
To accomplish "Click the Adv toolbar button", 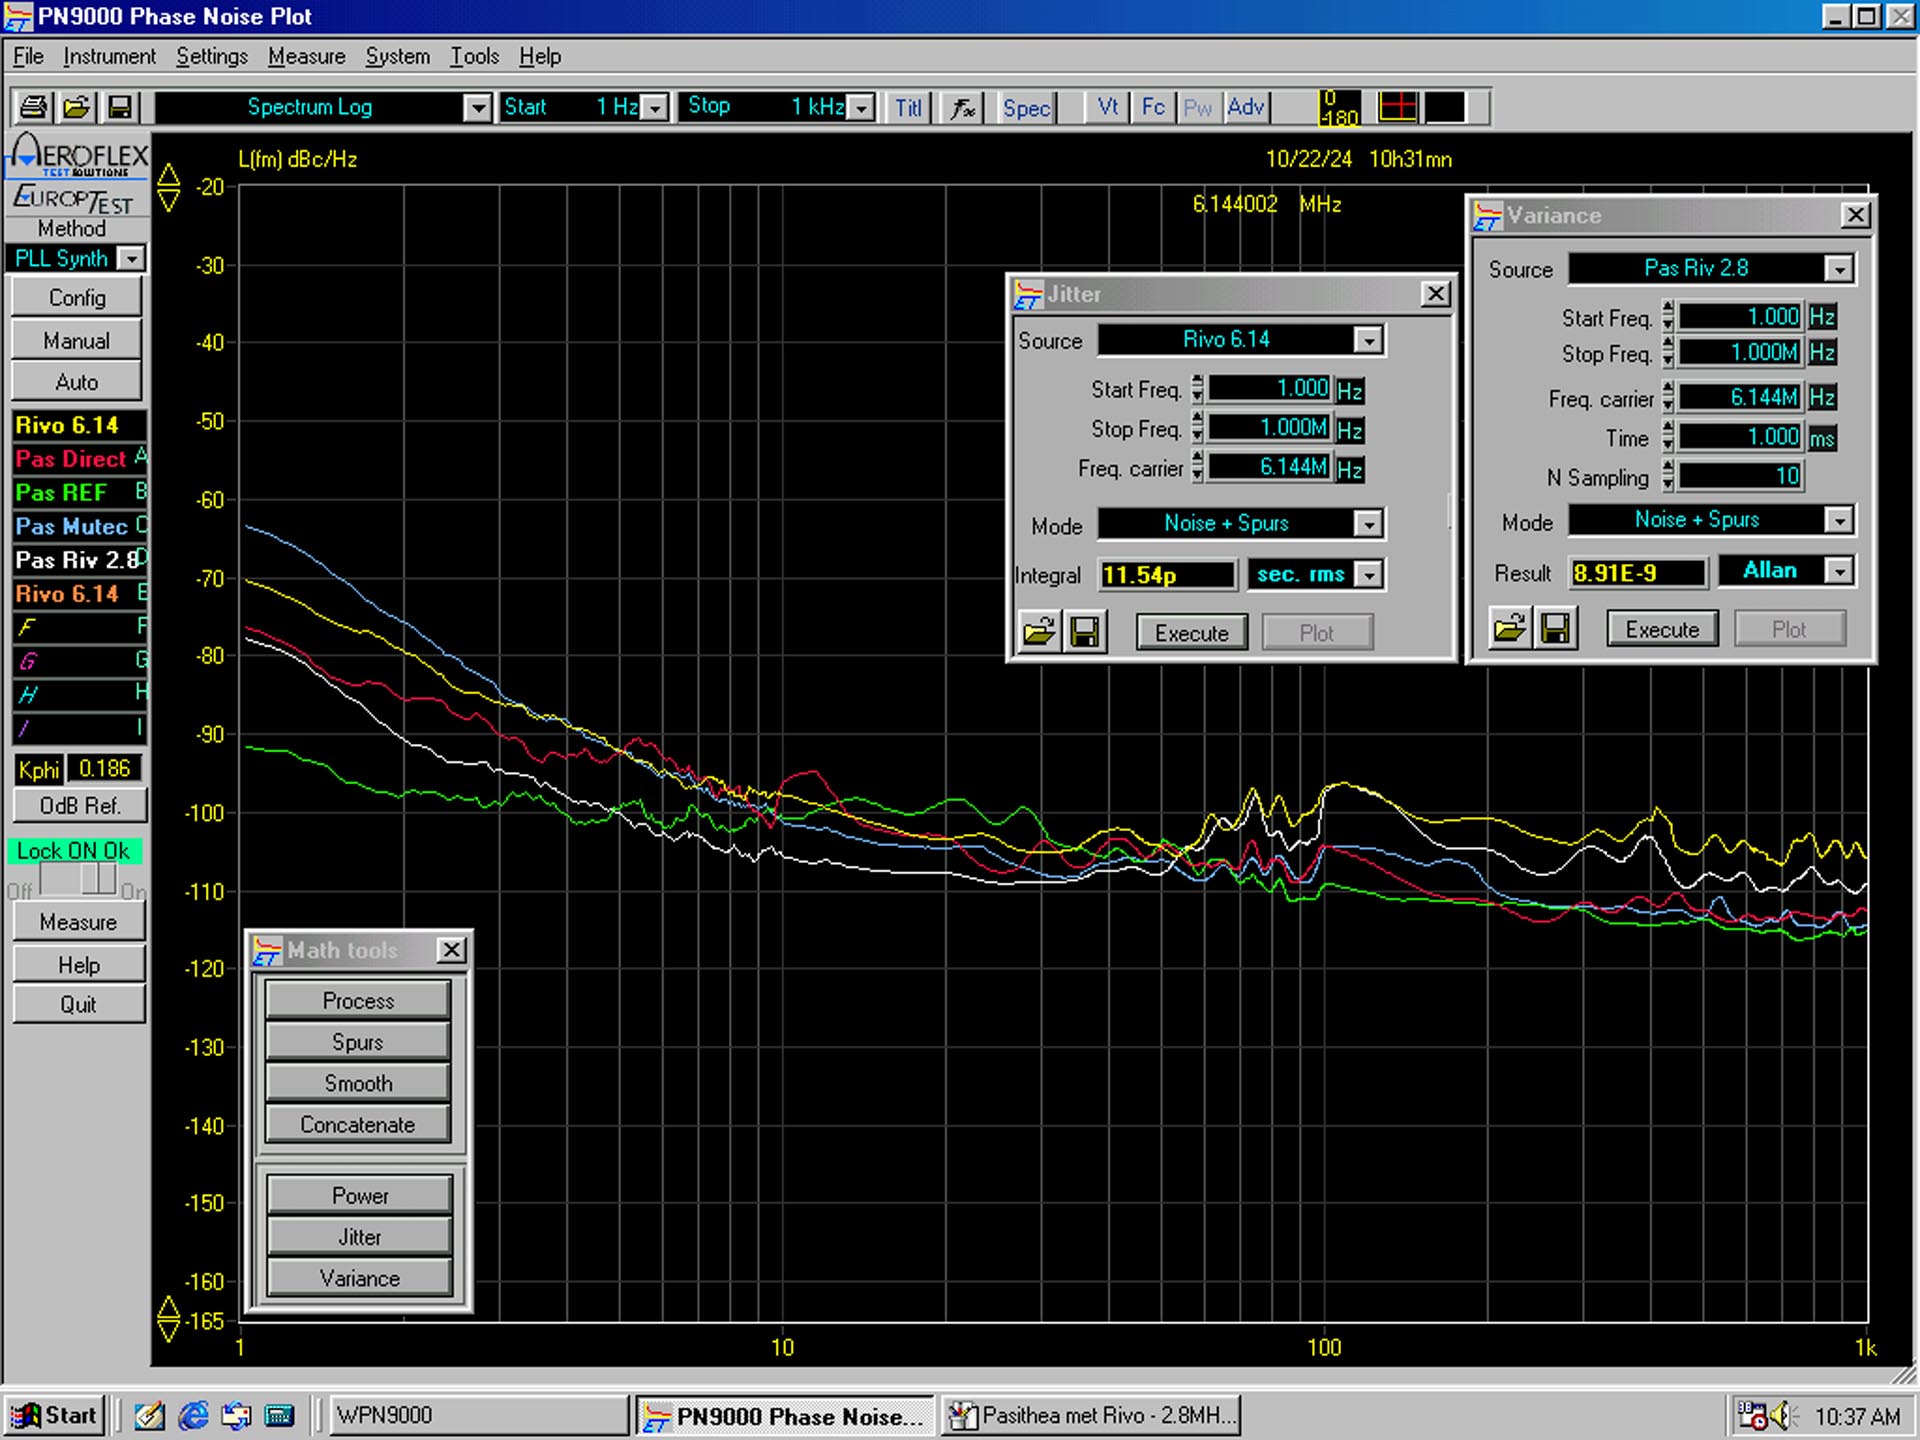I will point(1246,107).
